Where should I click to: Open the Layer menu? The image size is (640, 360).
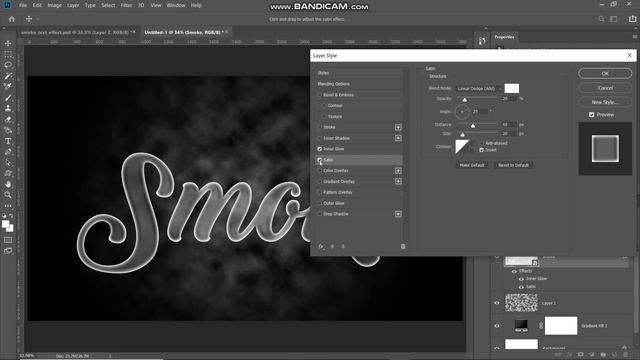pyautogui.click(x=73, y=5)
